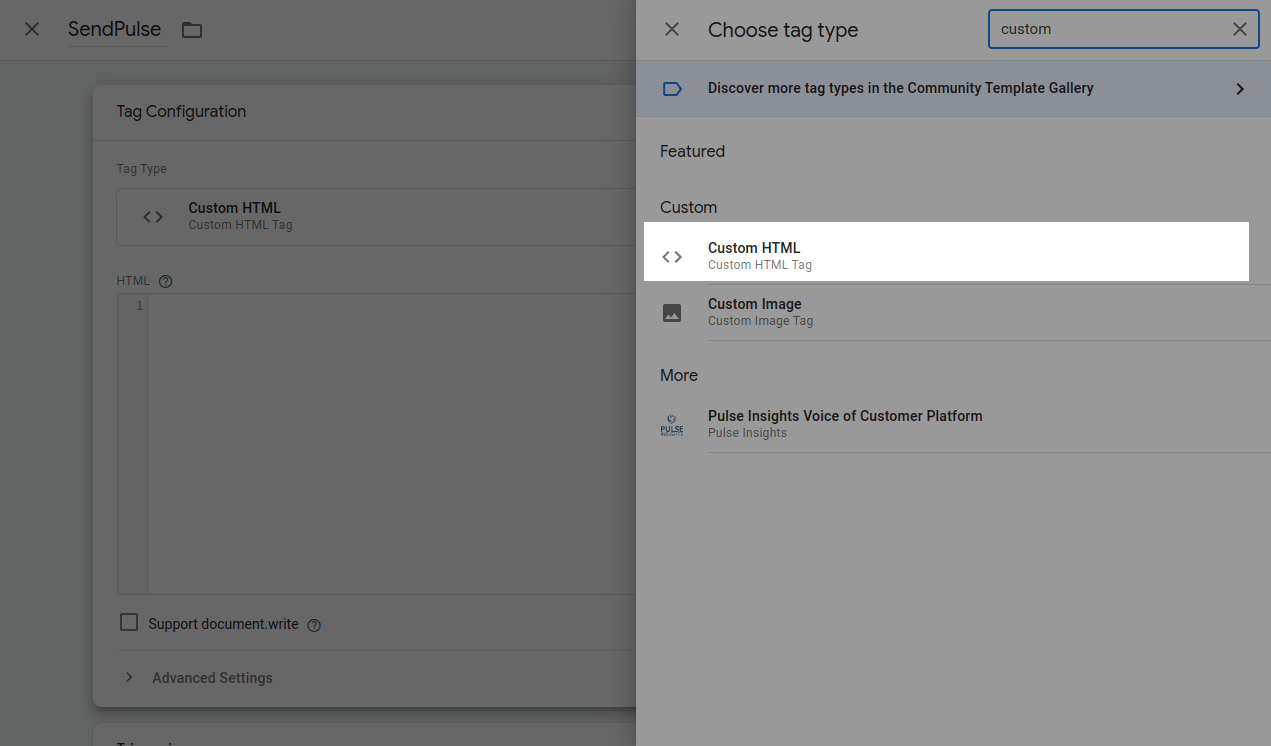1271x746 pixels.
Task: Click the code brackets icon in the highlighted list row
Action: coord(672,257)
